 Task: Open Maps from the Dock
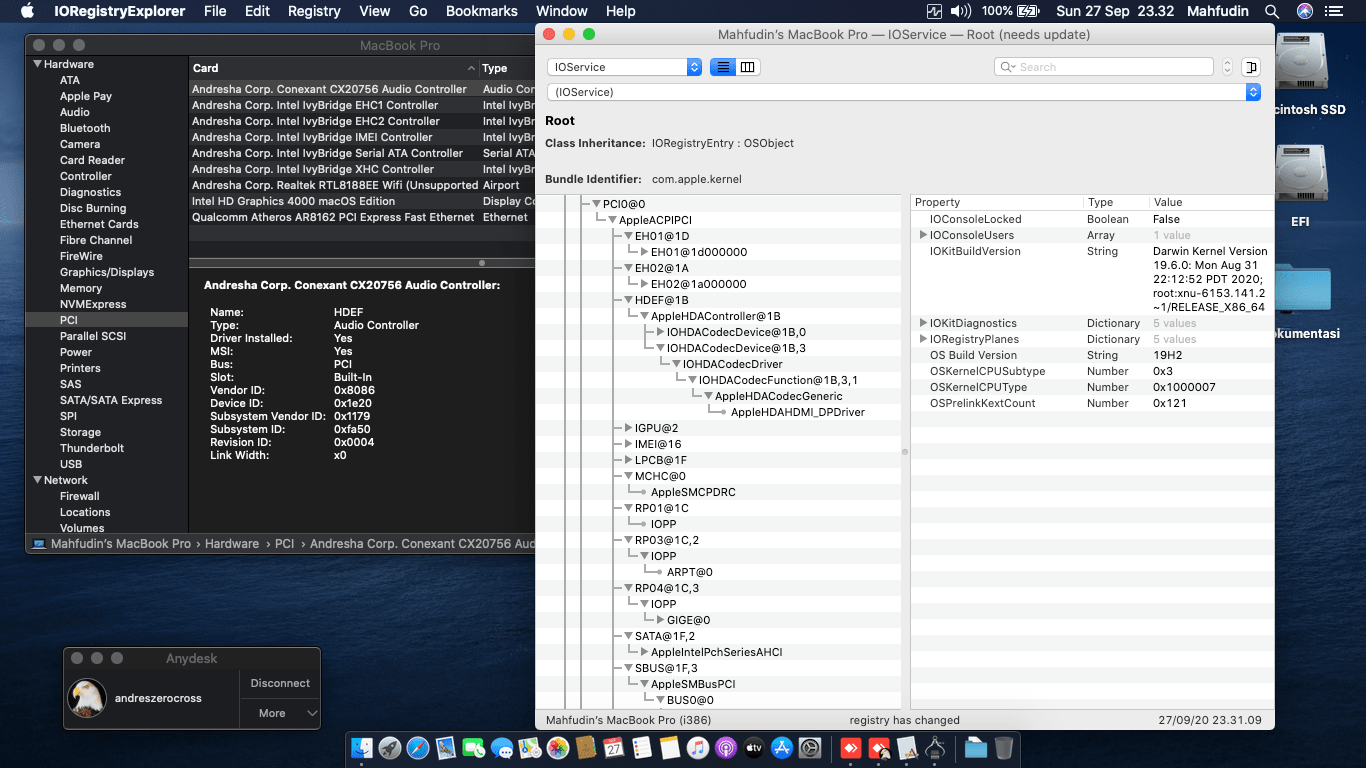click(530, 747)
